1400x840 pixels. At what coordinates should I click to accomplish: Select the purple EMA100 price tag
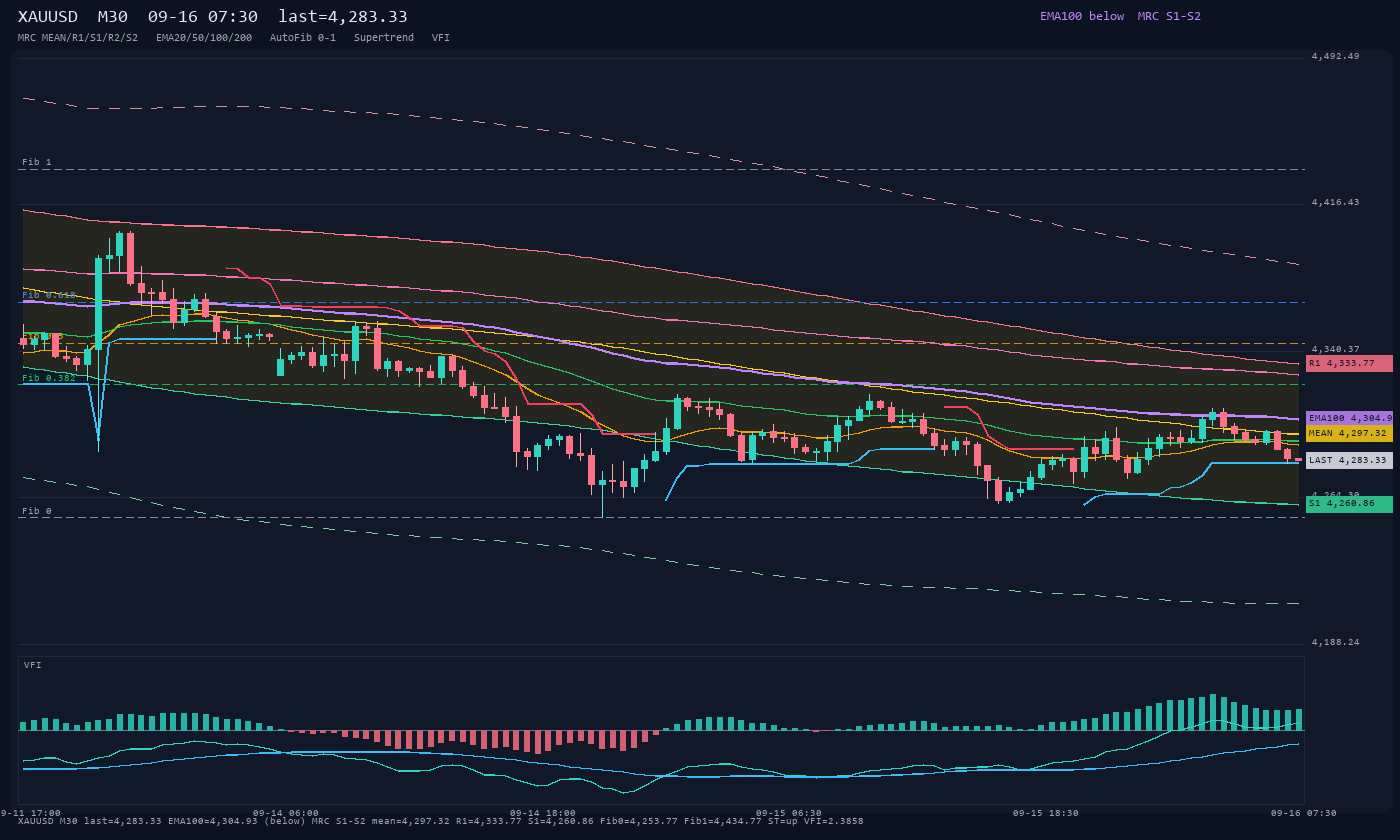click(1349, 418)
